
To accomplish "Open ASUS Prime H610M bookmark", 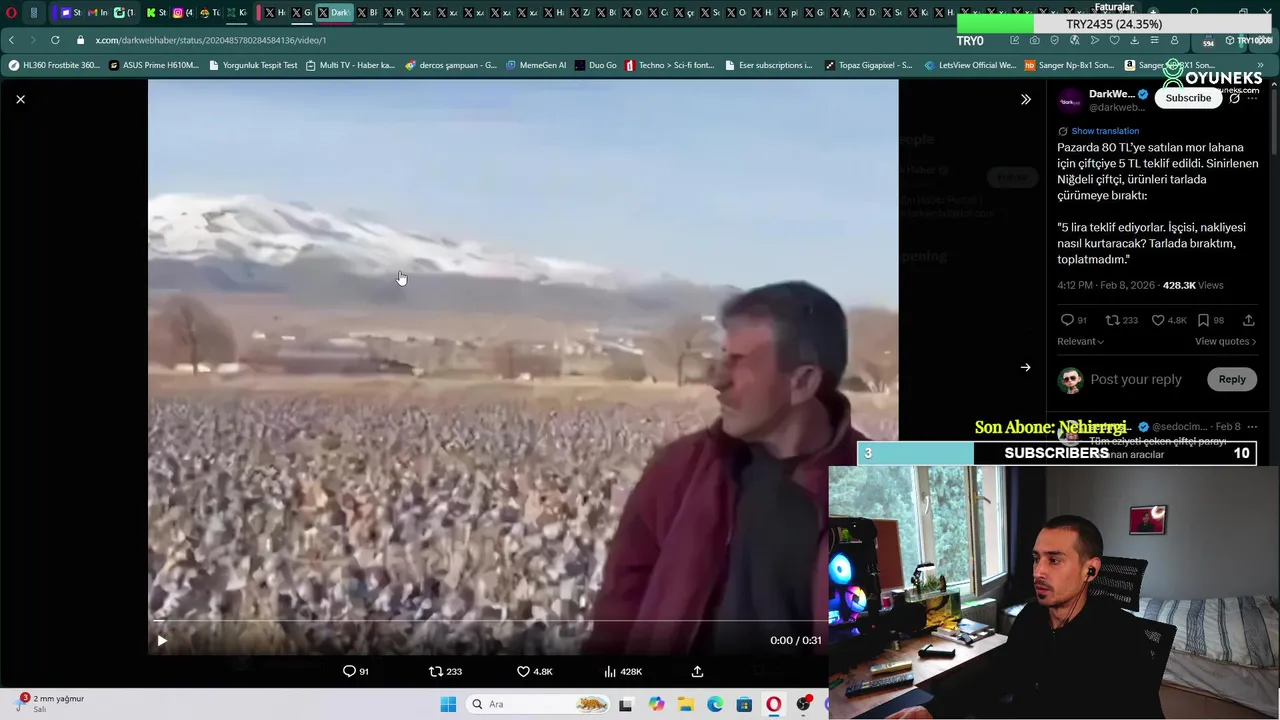I will (154, 65).
